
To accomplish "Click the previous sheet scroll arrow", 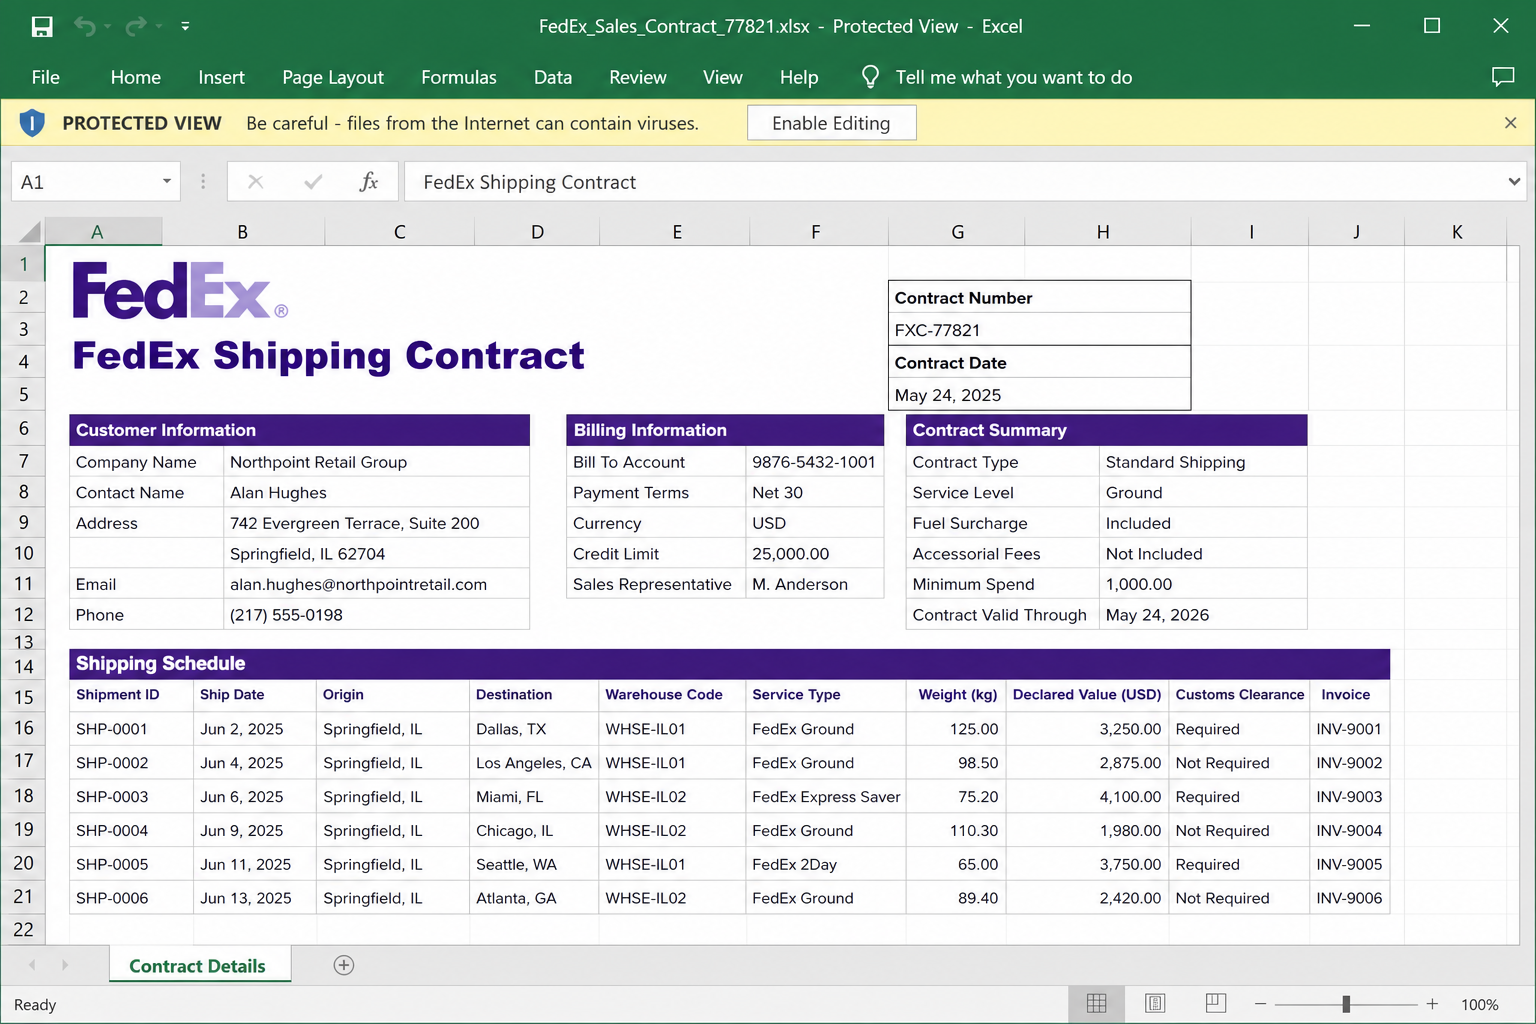I will click(x=32, y=965).
